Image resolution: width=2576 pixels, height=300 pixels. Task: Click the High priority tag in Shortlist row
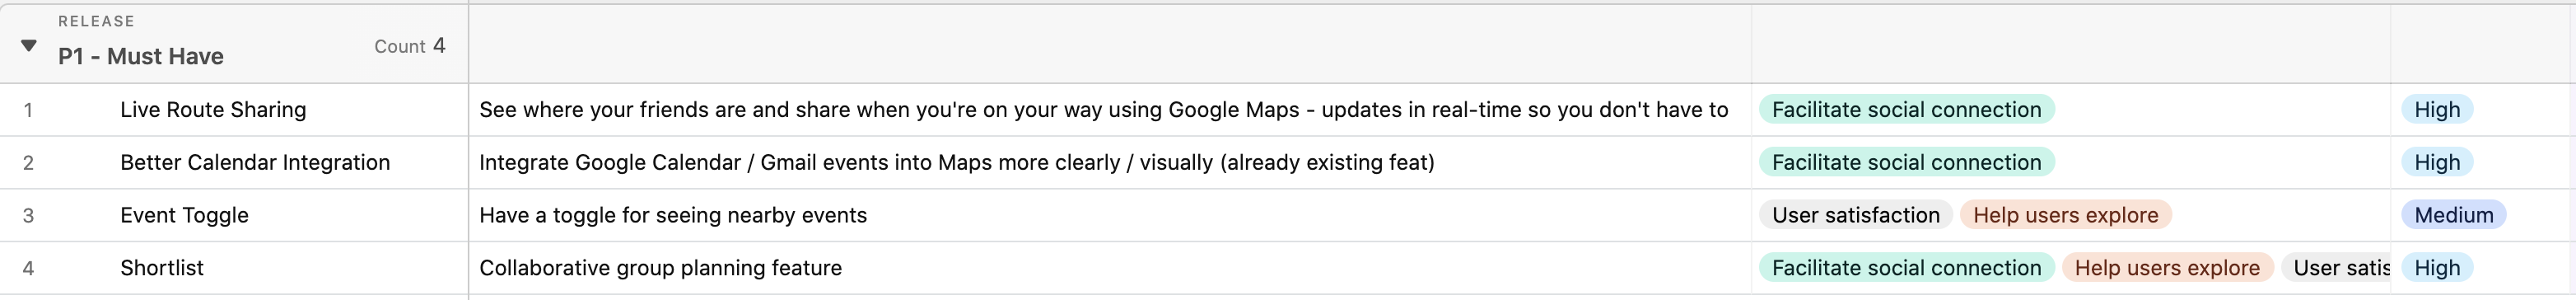[2437, 268]
